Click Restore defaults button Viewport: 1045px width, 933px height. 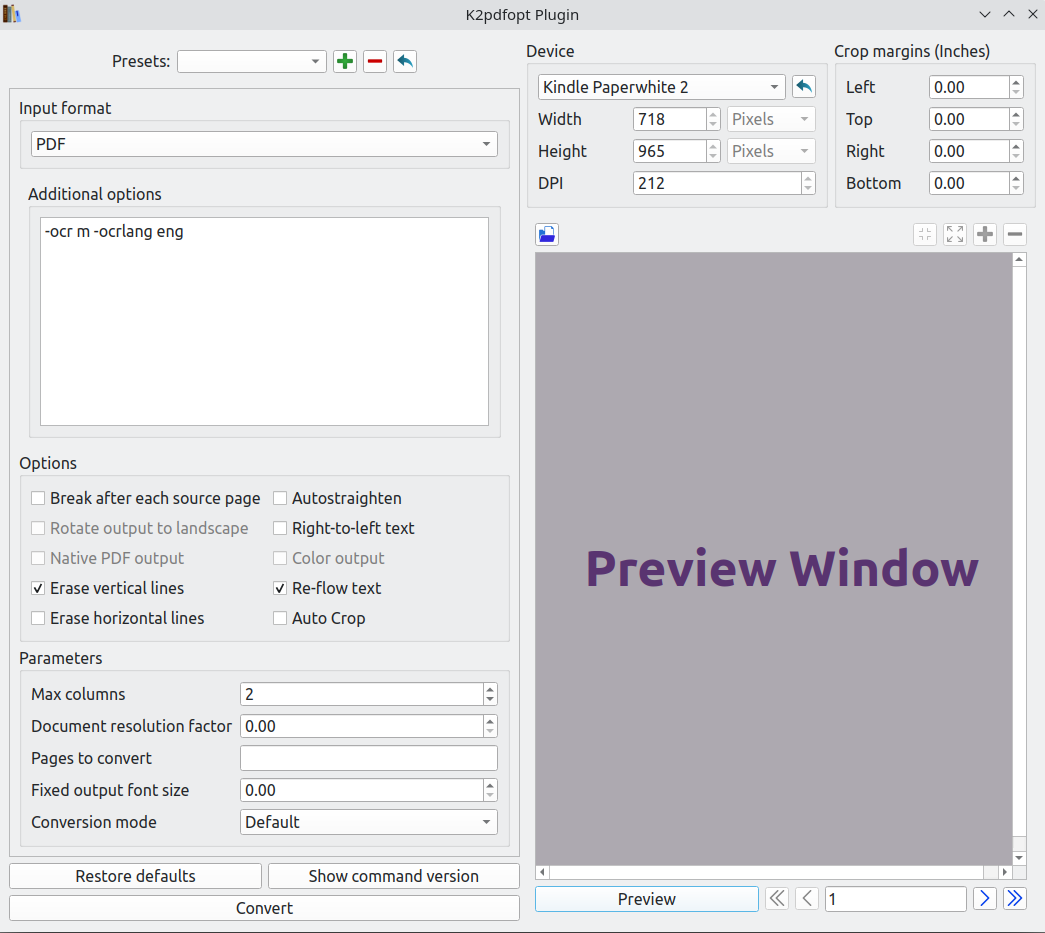click(x=135, y=876)
